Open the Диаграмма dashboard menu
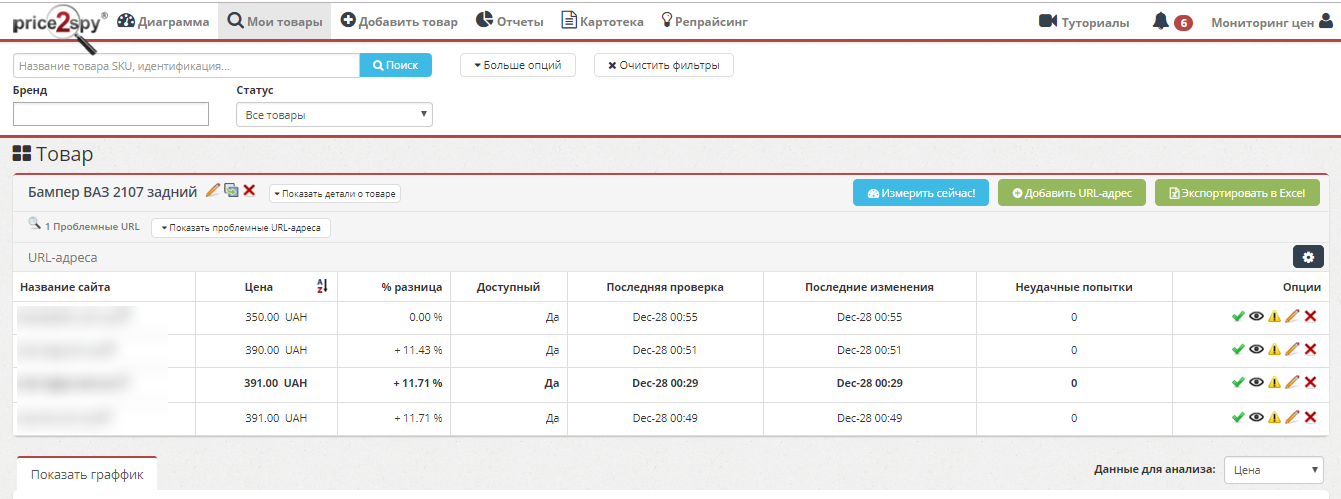 coord(164,21)
